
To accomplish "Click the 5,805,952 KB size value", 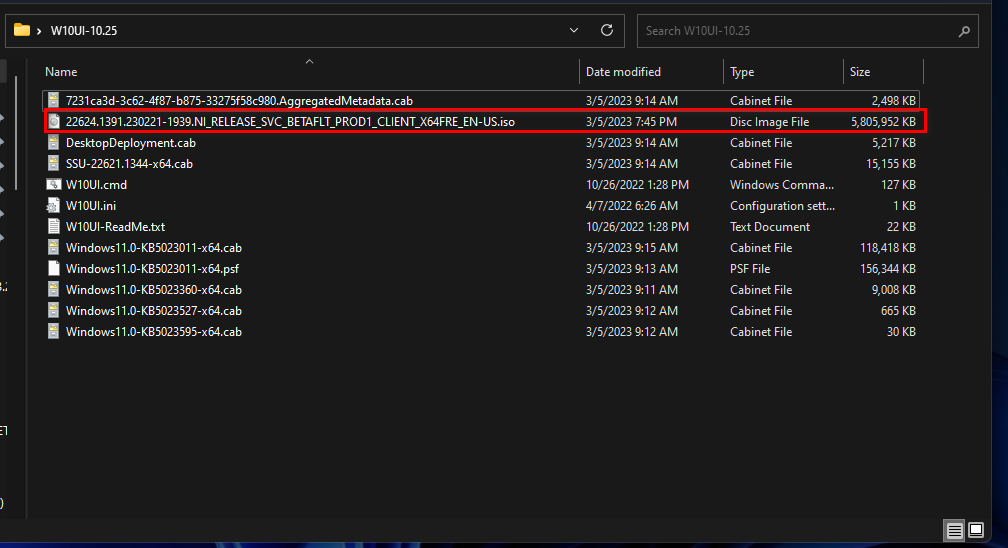I will [x=883, y=122].
